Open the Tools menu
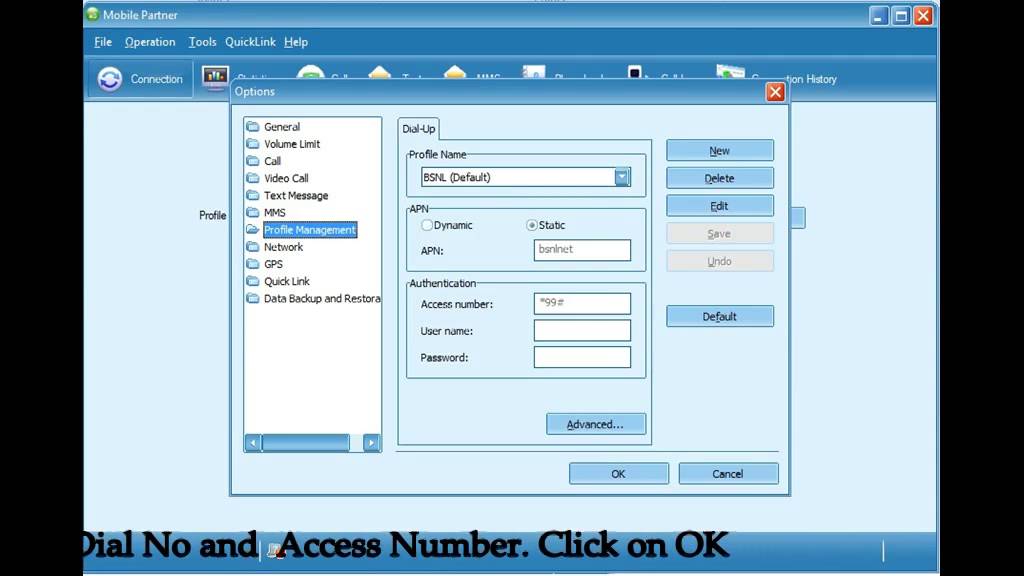The height and width of the screenshot is (576, 1024). tap(202, 42)
